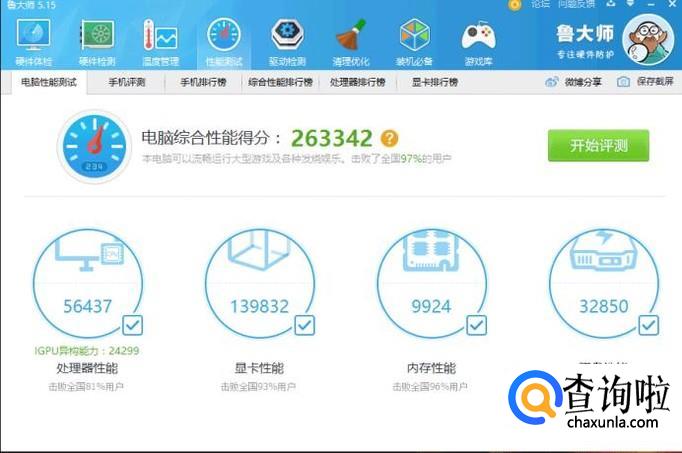
Task: Switch to the 手机排行榜 tab
Action: click(204, 82)
